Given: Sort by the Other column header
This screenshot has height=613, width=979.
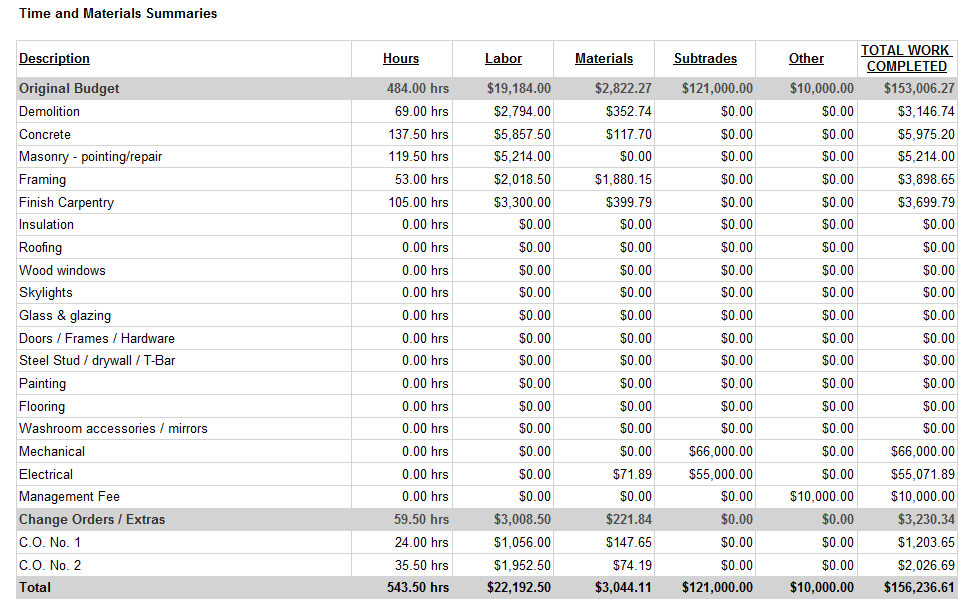Looking at the screenshot, I should [x=806, y=58].
